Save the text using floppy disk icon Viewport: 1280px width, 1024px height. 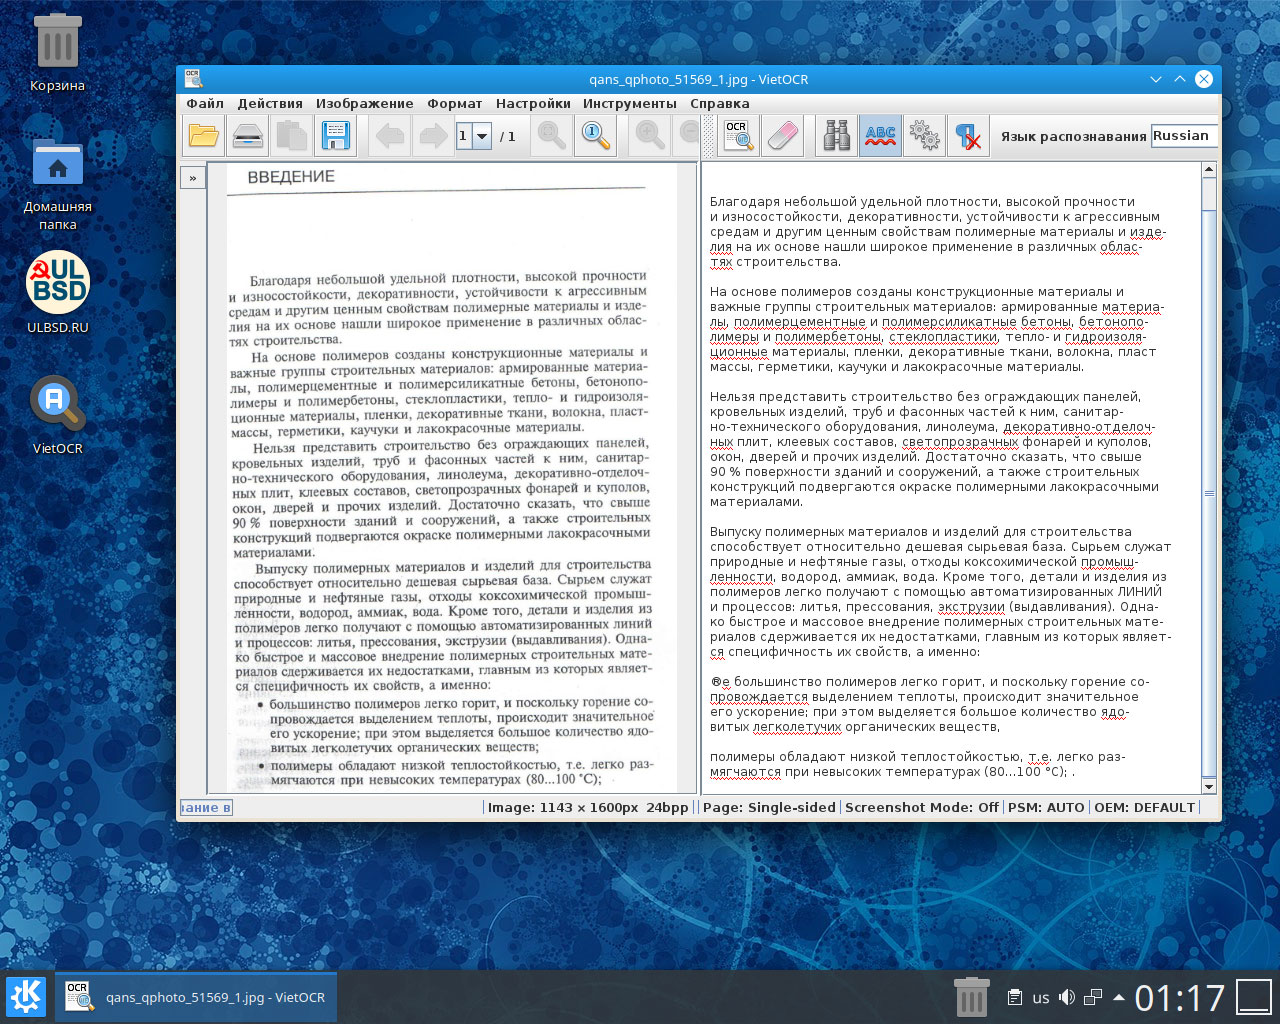tap(336, 136)
